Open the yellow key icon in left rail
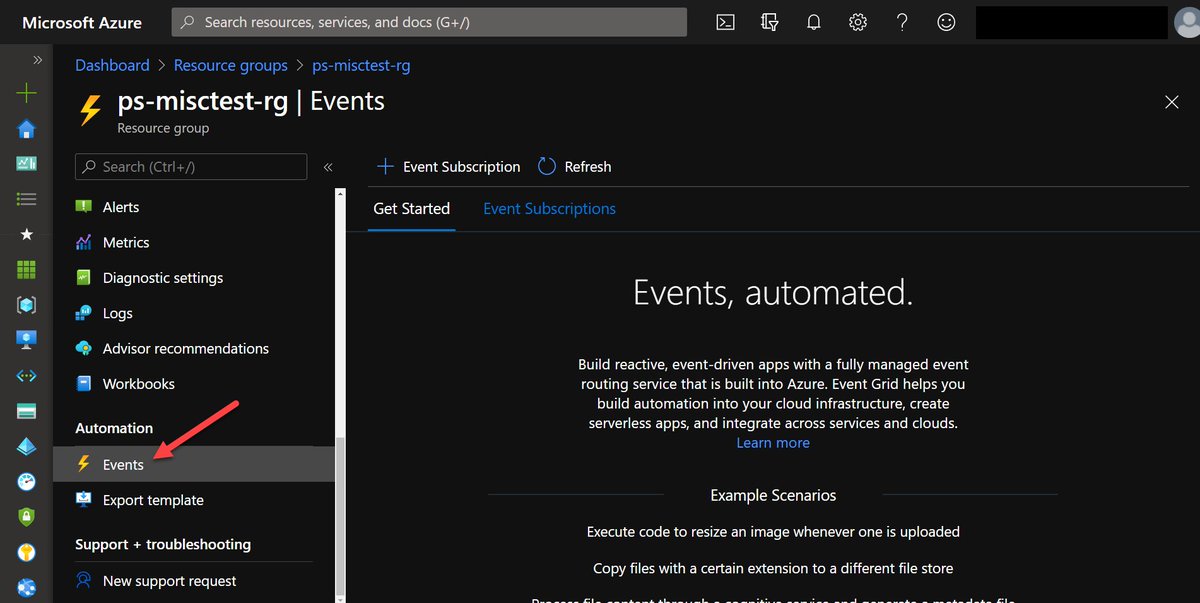This screenshot has width=1200, height=603. tap(27, 552)
